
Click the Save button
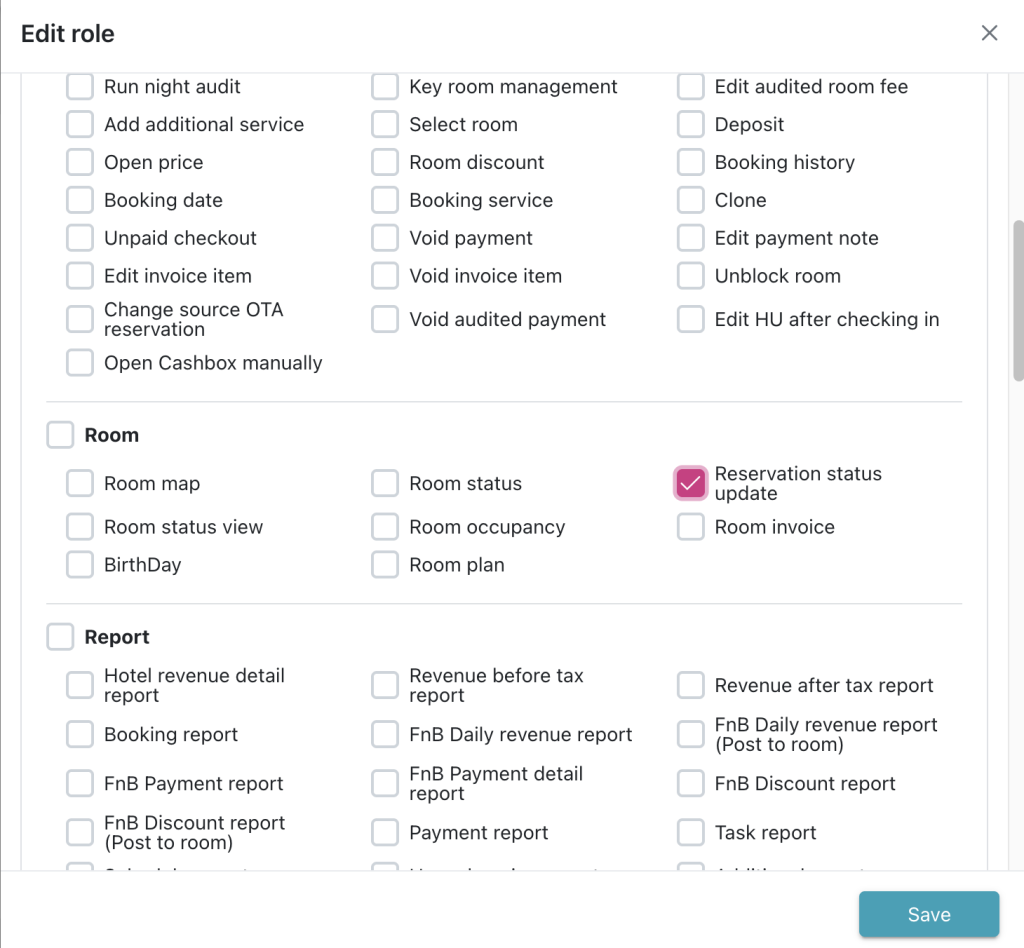coord(928,914)
